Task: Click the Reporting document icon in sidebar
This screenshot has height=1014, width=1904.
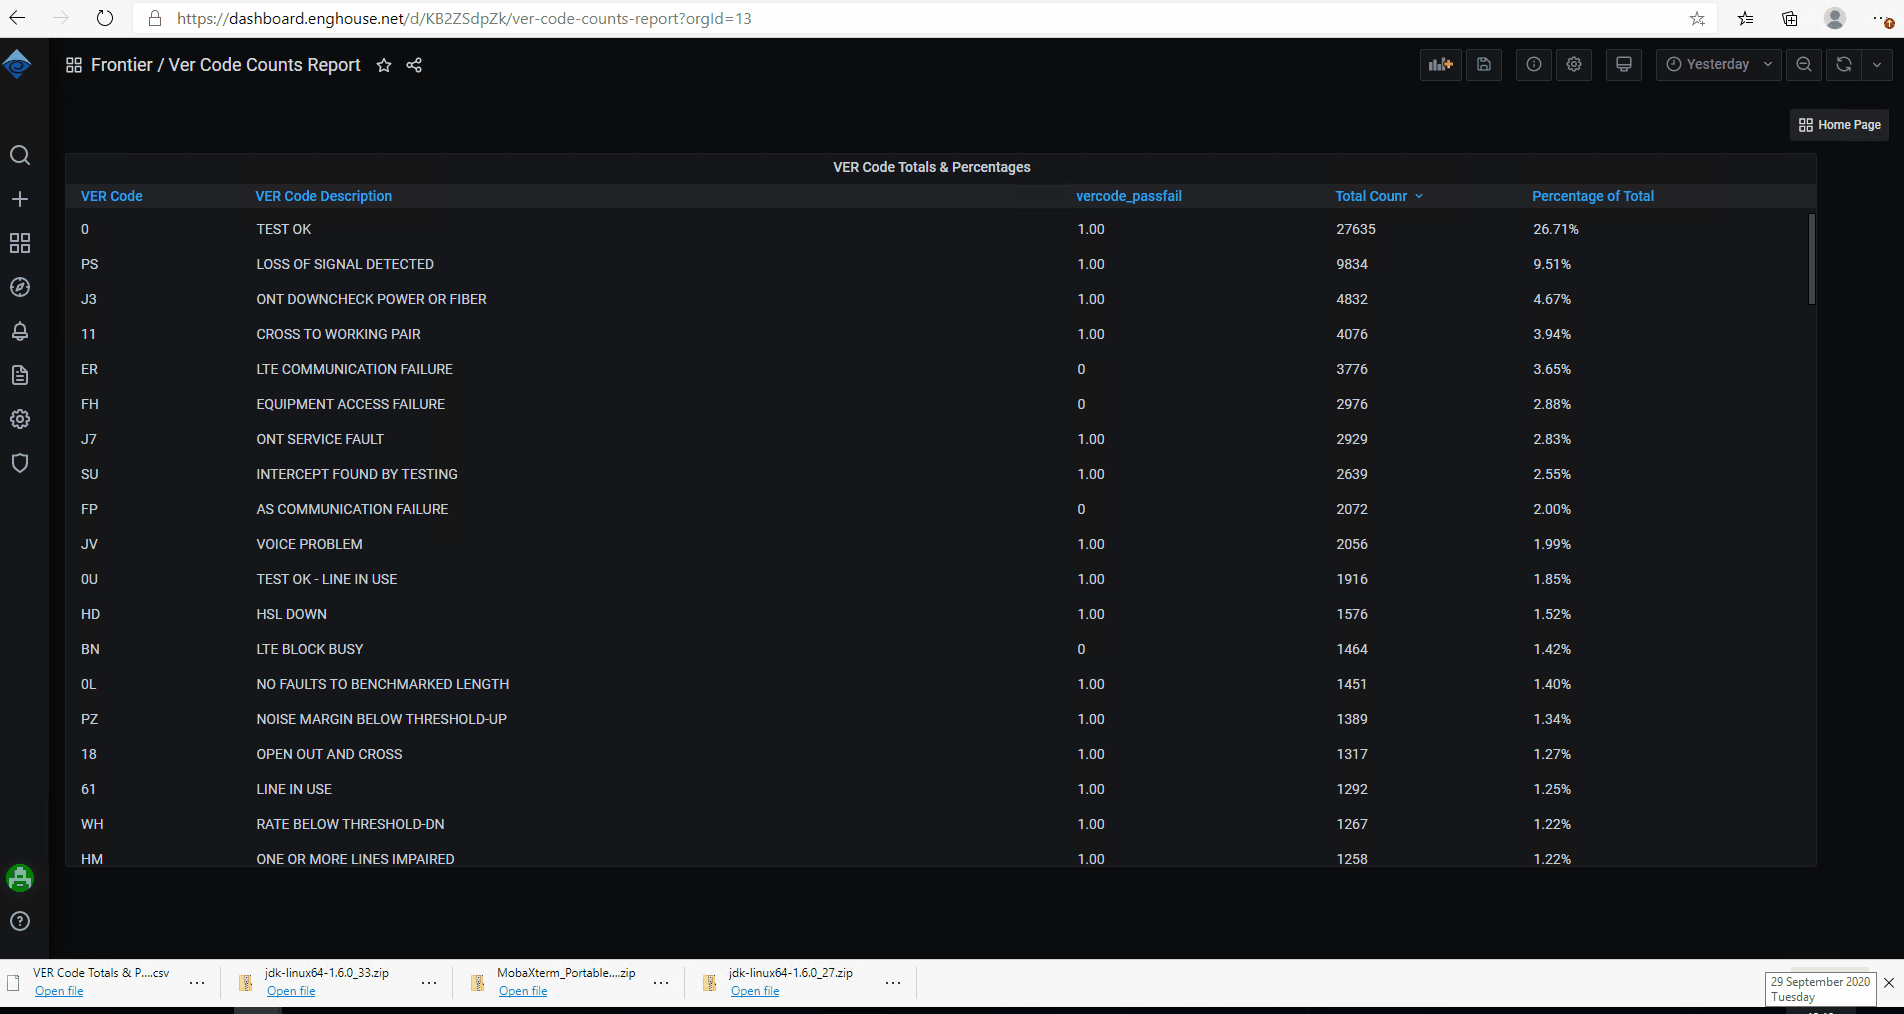Action: 20,375
